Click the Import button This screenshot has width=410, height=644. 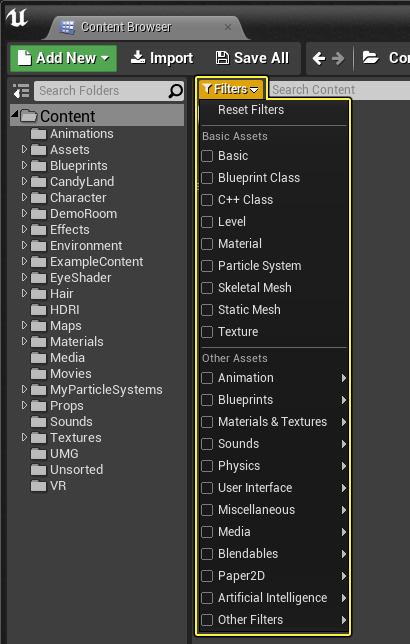click(x=162, y=58)
